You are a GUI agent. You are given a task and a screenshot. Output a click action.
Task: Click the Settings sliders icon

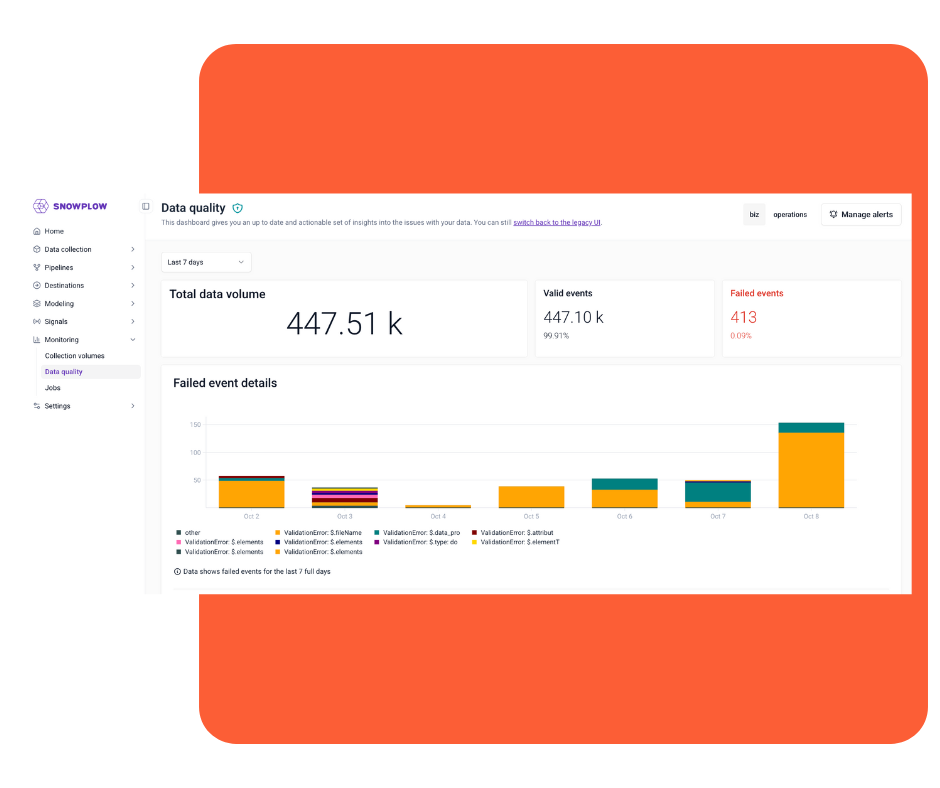(37, 406)
